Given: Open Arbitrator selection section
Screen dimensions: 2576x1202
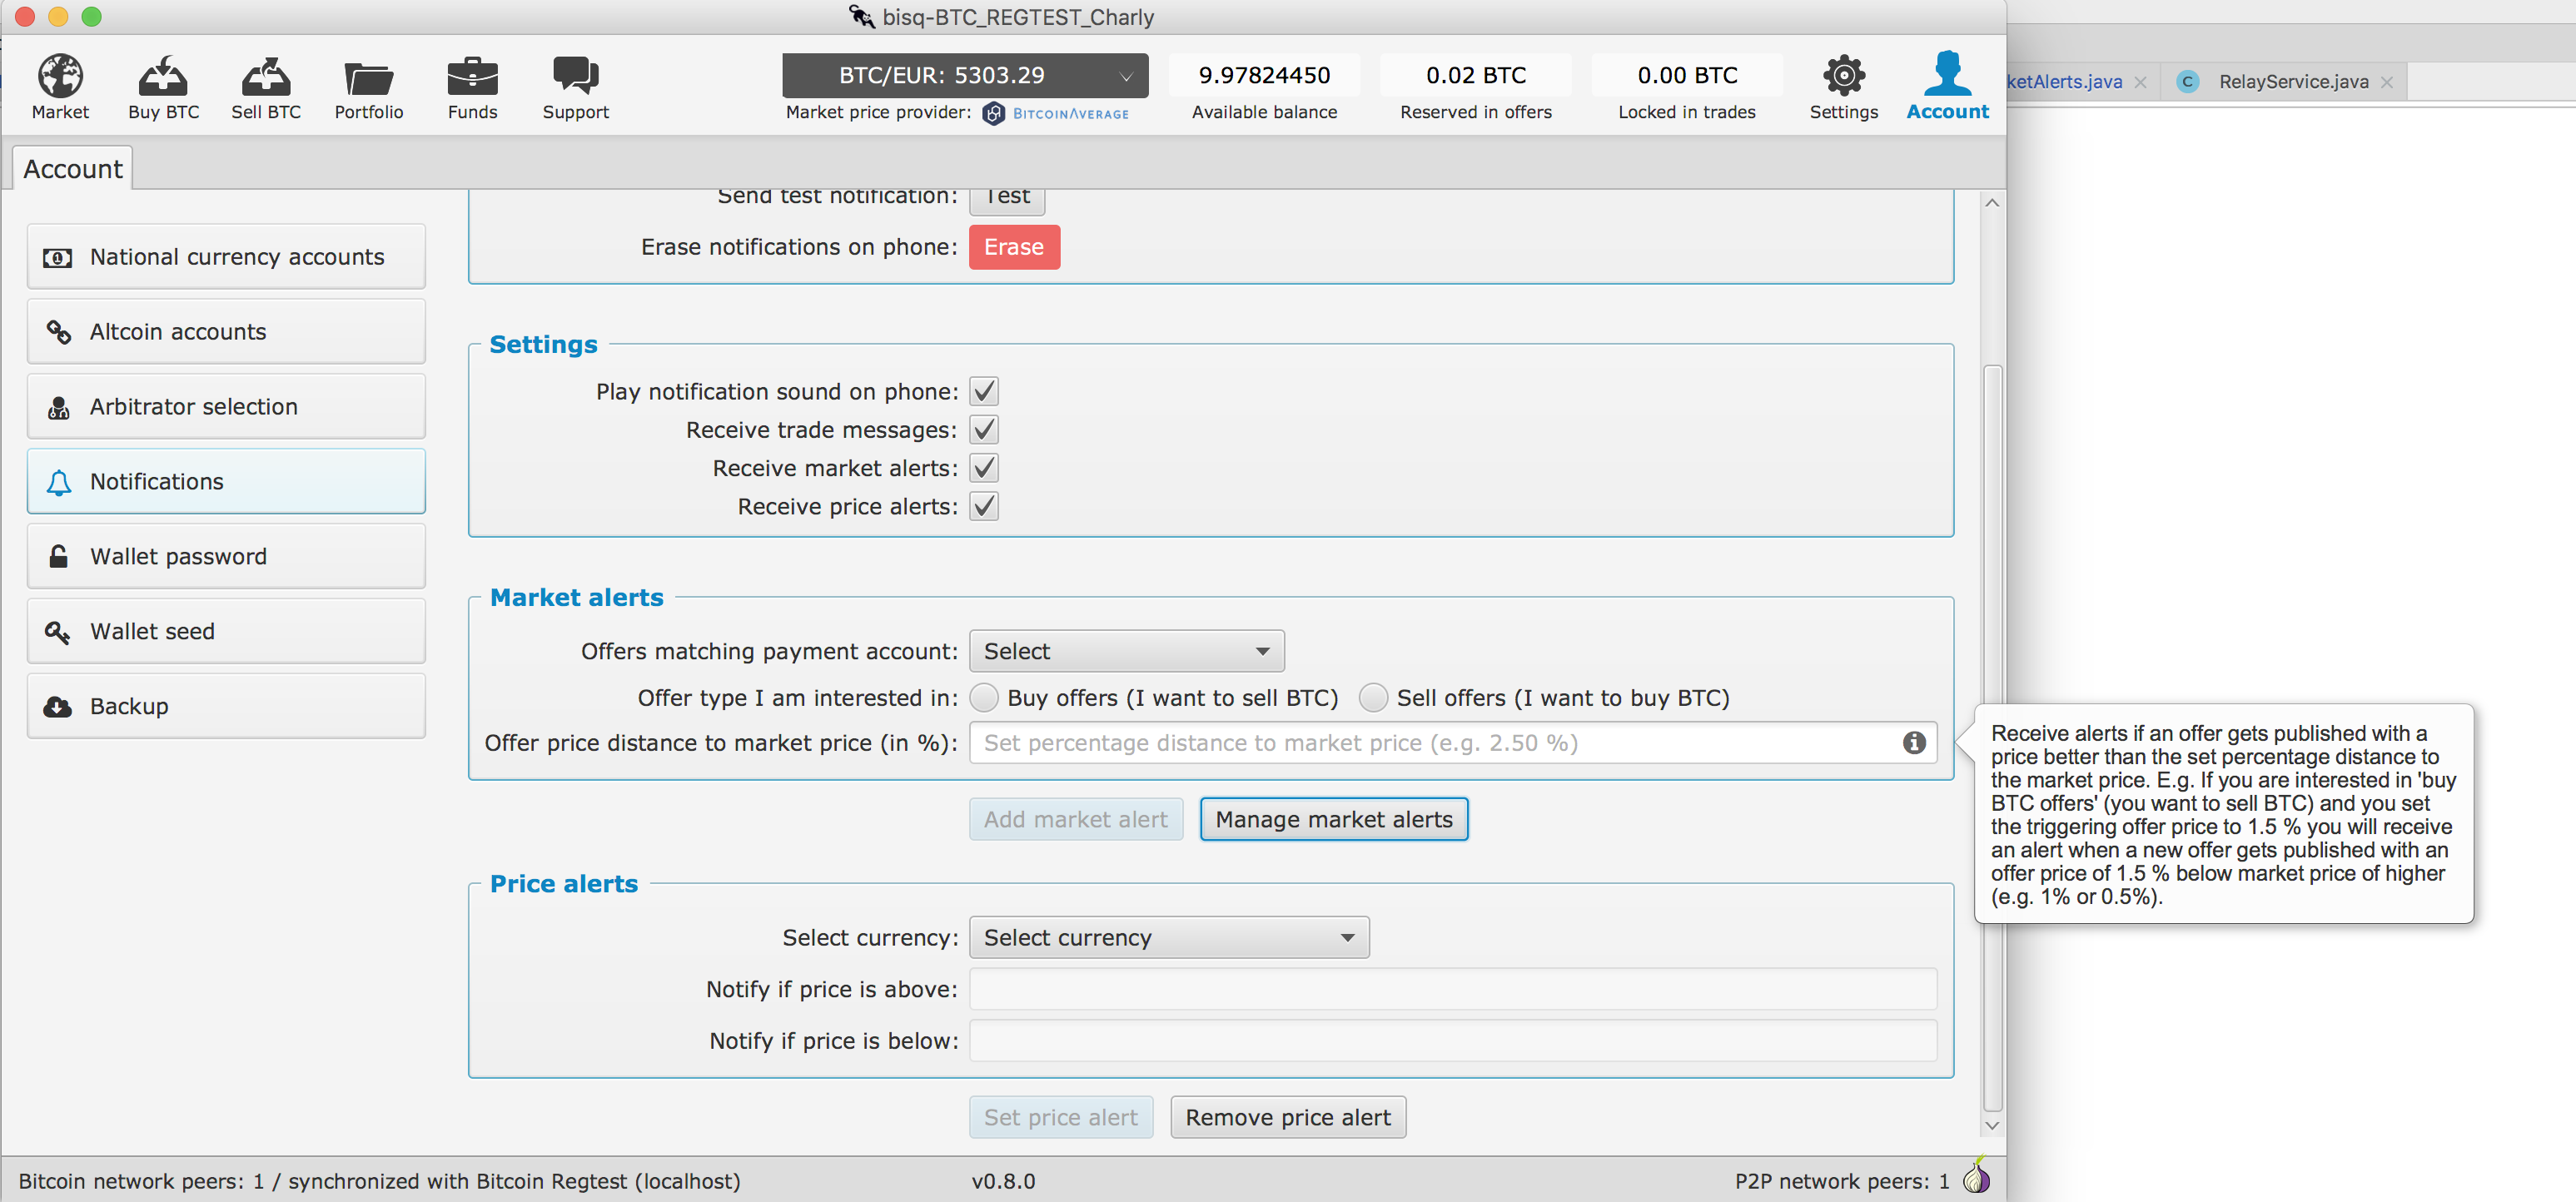Looking at the screenshot, I should (x=226, y=407).
